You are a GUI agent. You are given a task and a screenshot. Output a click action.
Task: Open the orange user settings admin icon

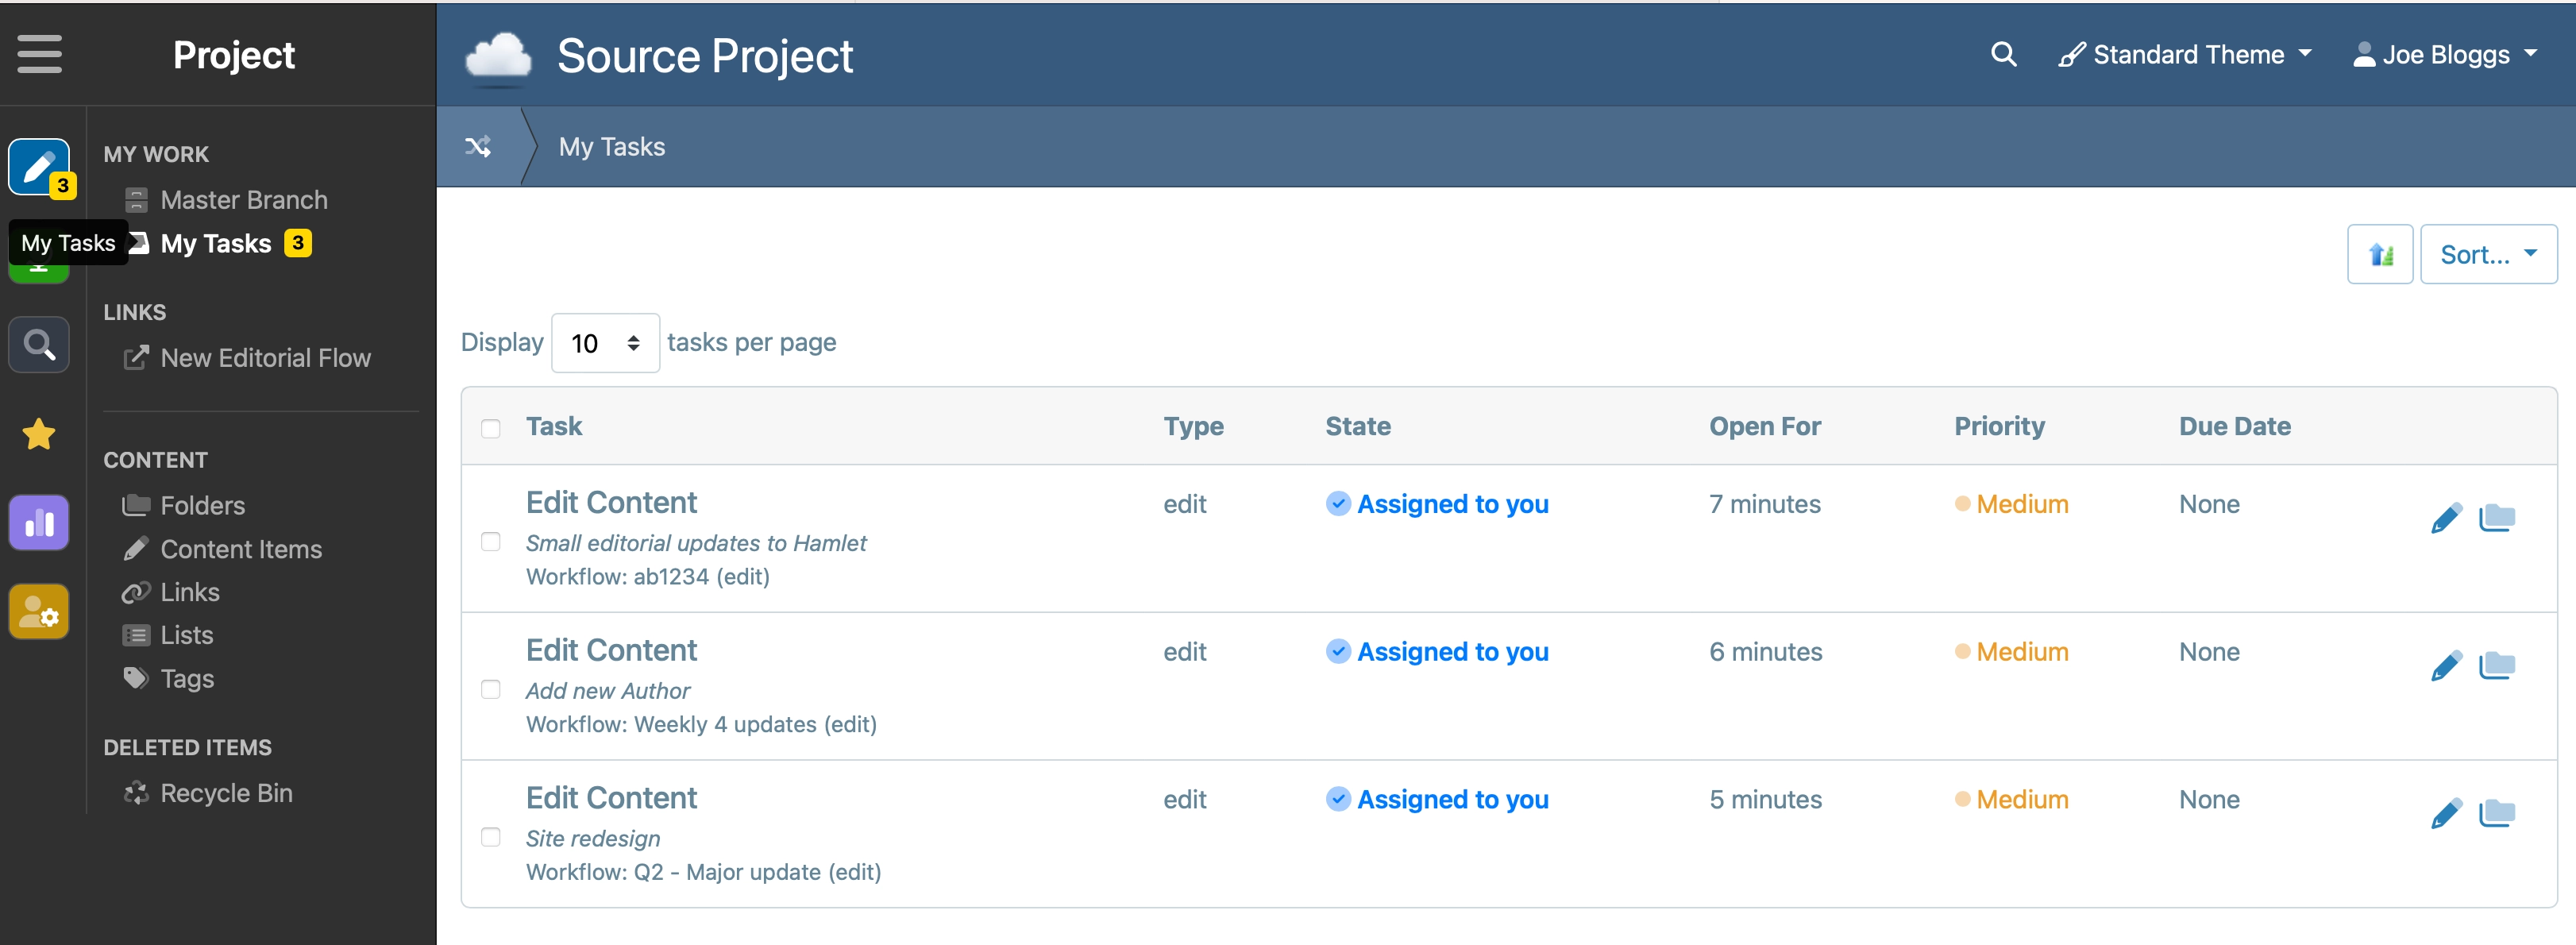coord(39,611)
